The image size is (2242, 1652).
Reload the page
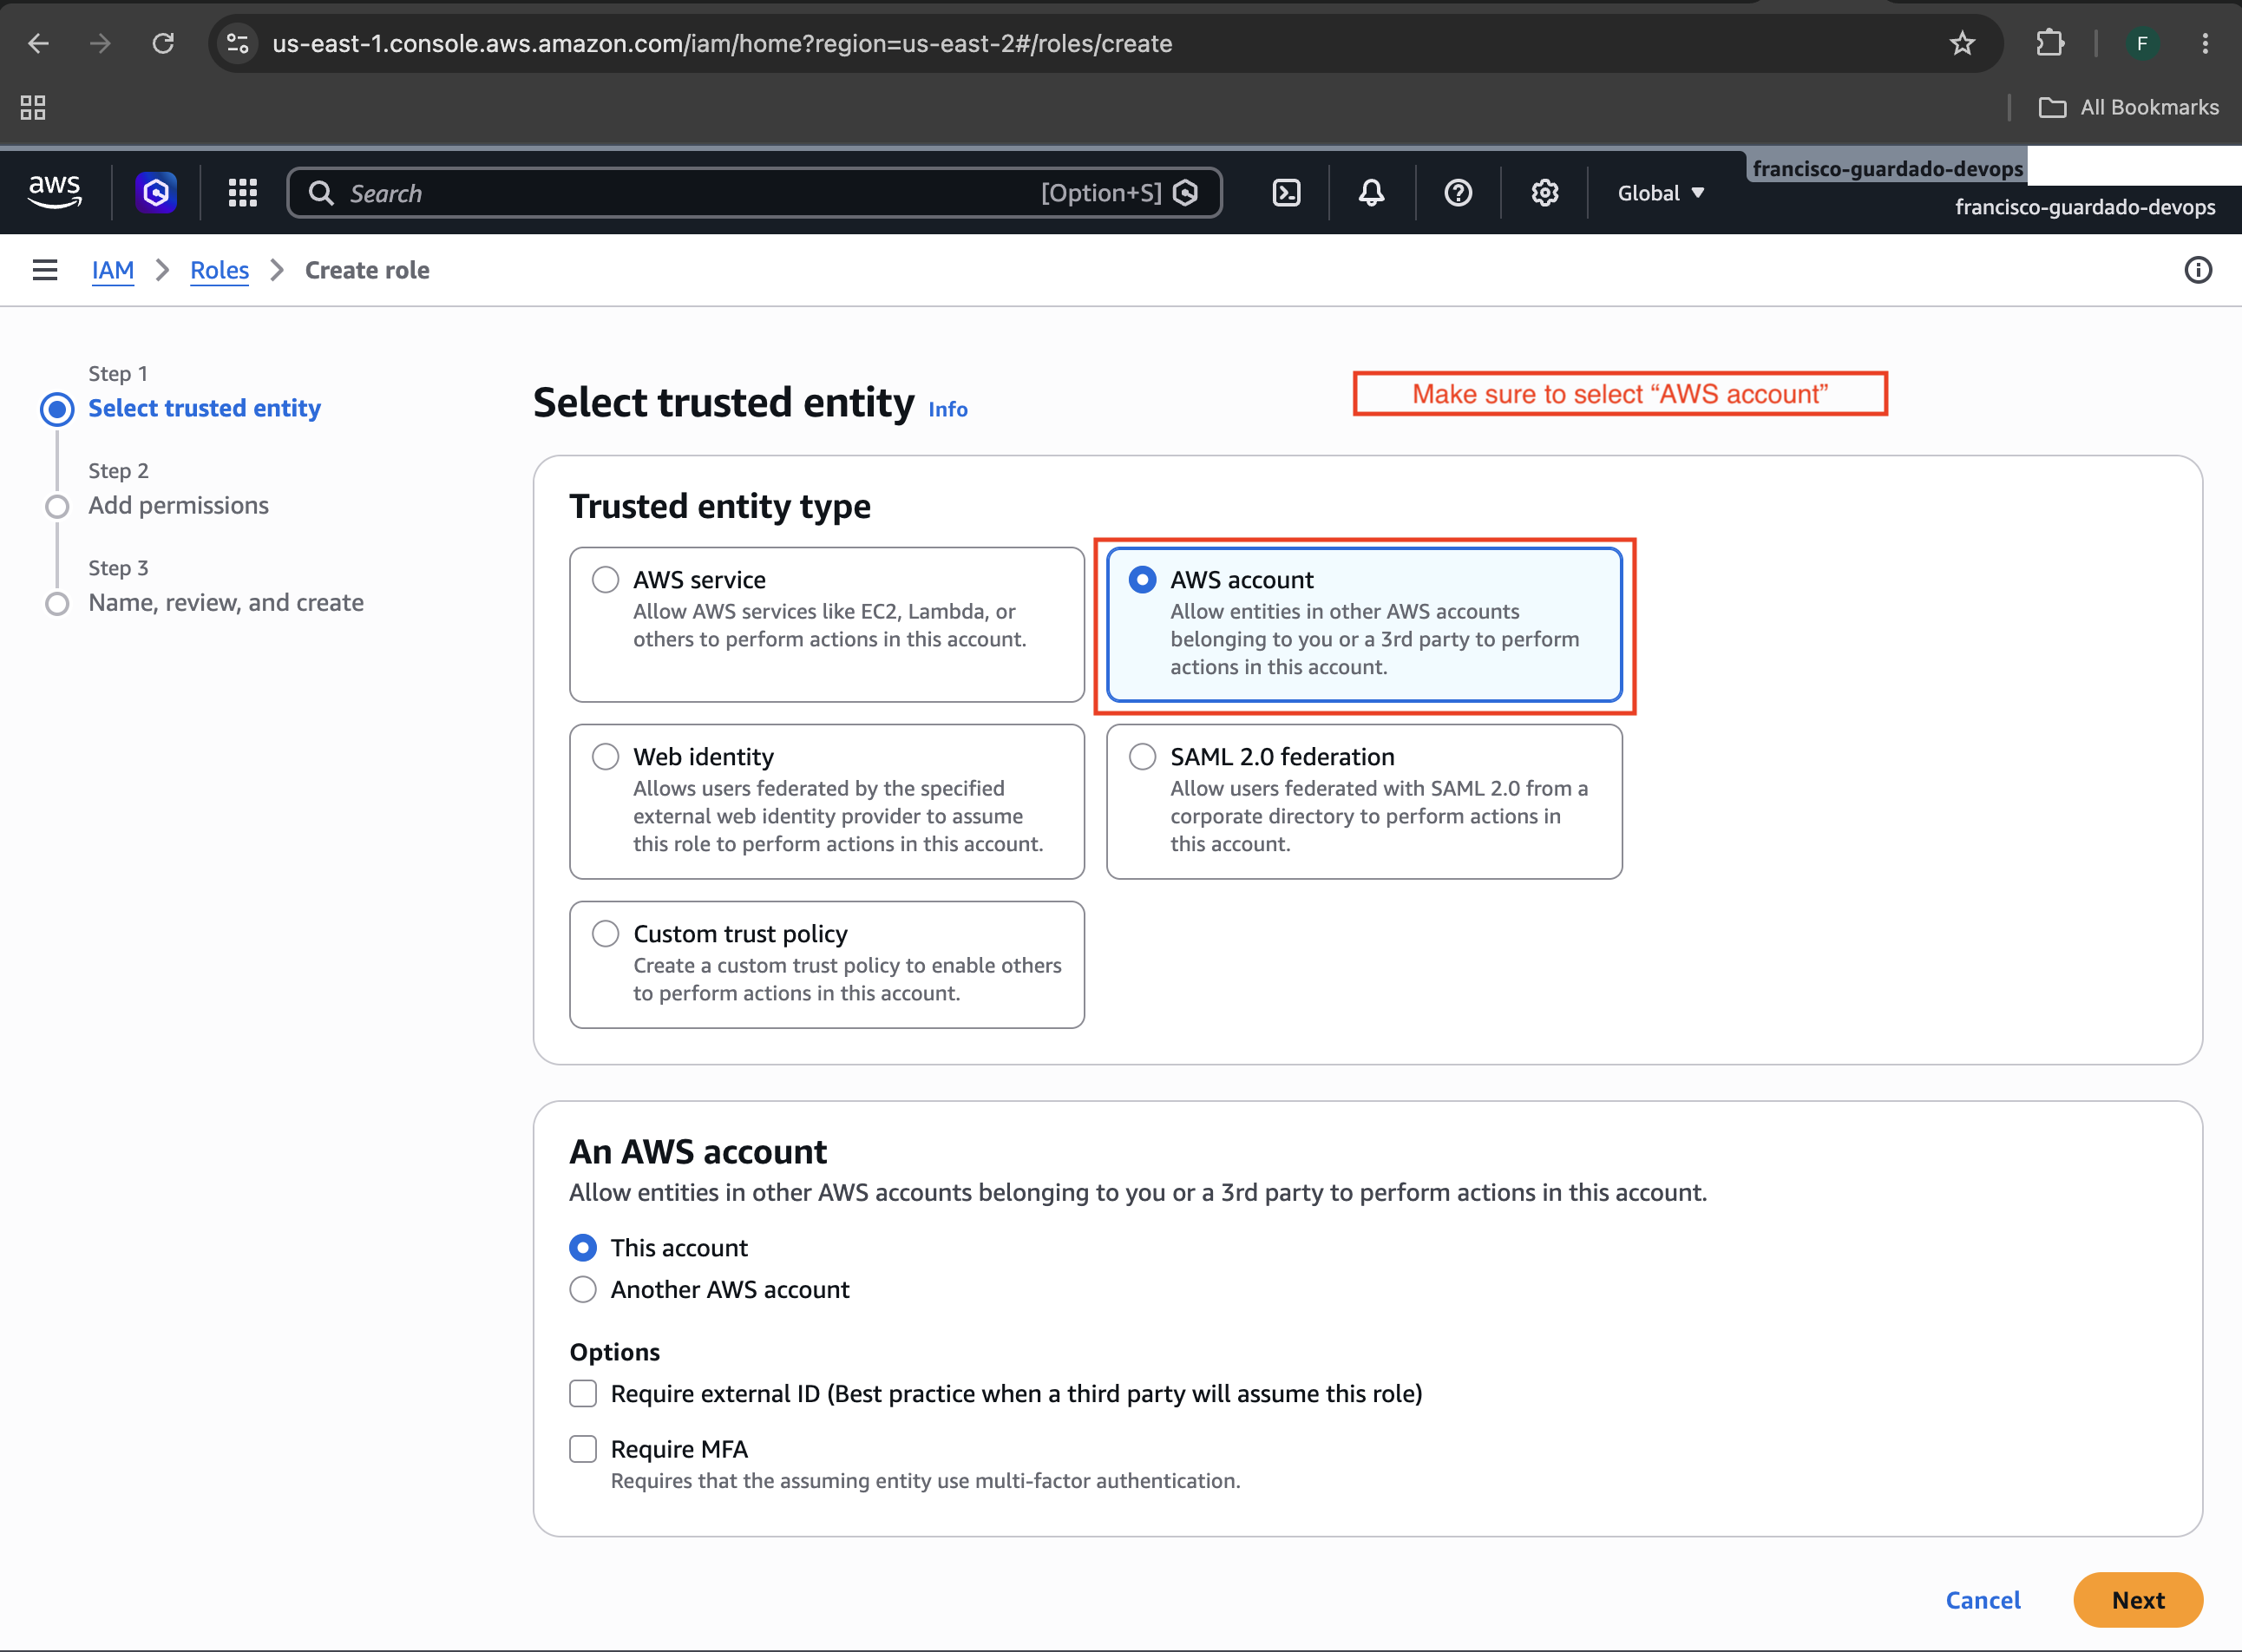(x=163, y=43)
